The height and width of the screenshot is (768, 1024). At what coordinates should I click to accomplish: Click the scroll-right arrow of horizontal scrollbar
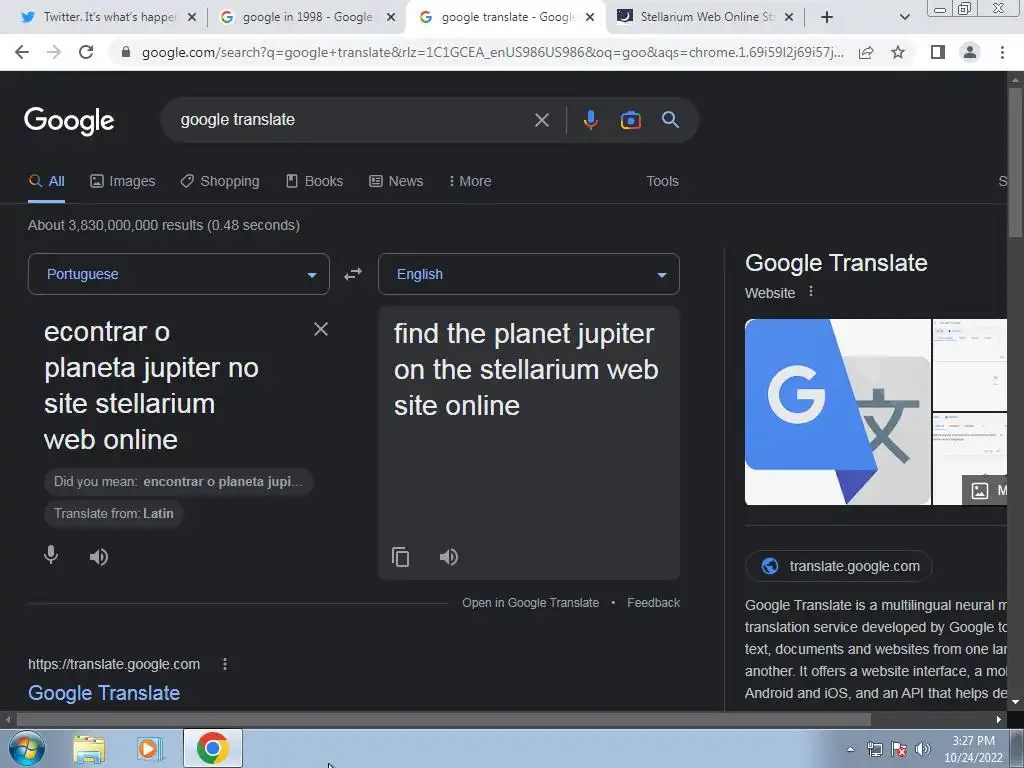pyautogui.click(x=999, y=720)
